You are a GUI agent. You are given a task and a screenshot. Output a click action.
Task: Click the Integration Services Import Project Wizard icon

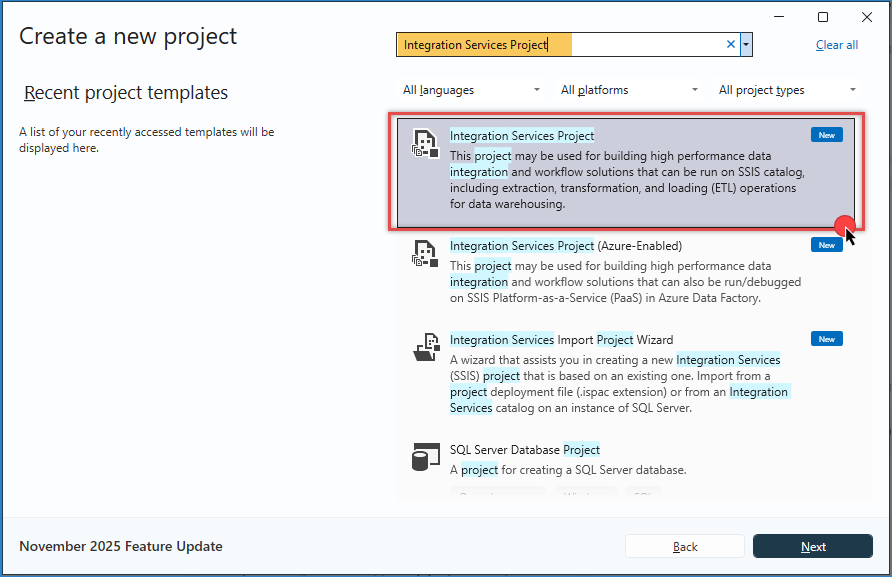(x=425, y=348)
